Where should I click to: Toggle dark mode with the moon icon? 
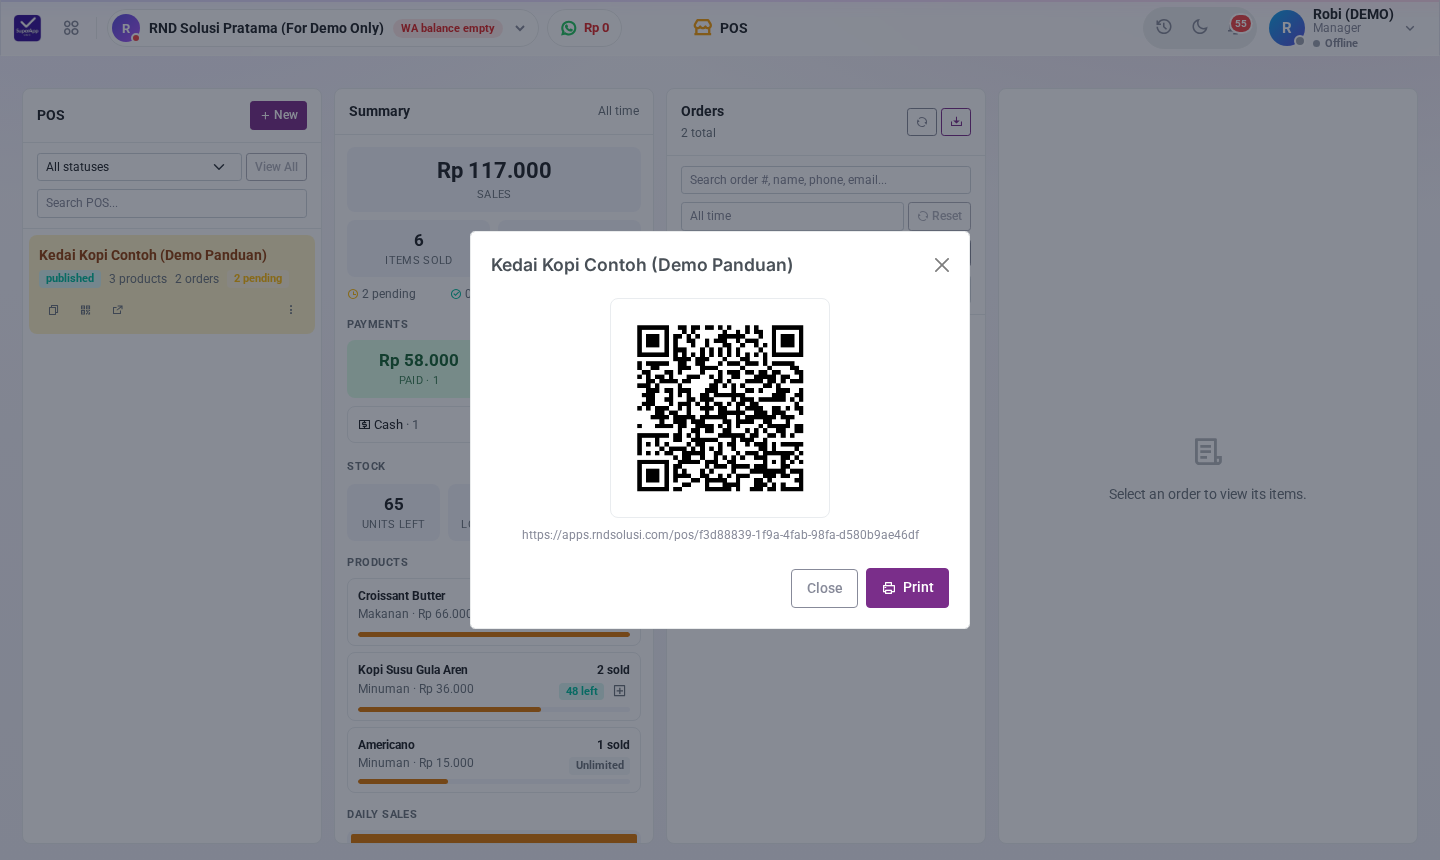pos(1200,27)
